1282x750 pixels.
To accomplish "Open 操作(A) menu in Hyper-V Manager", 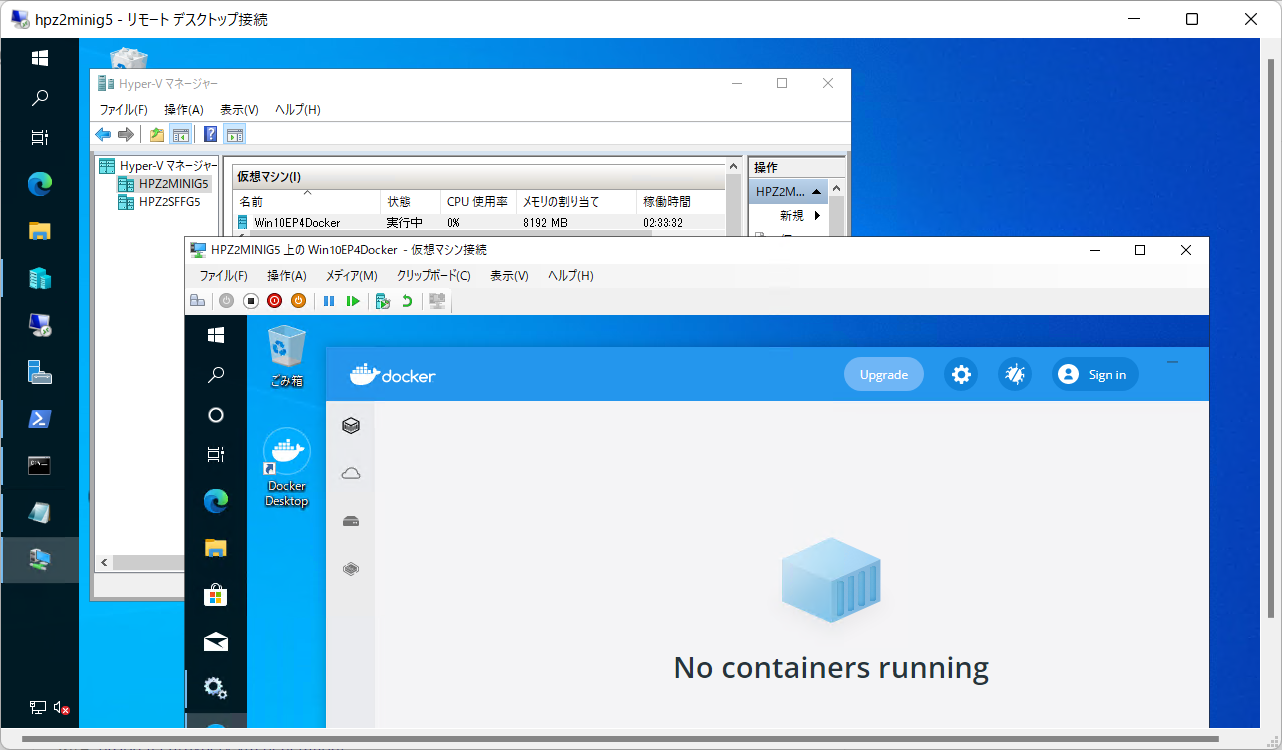I will click(184, 110).
